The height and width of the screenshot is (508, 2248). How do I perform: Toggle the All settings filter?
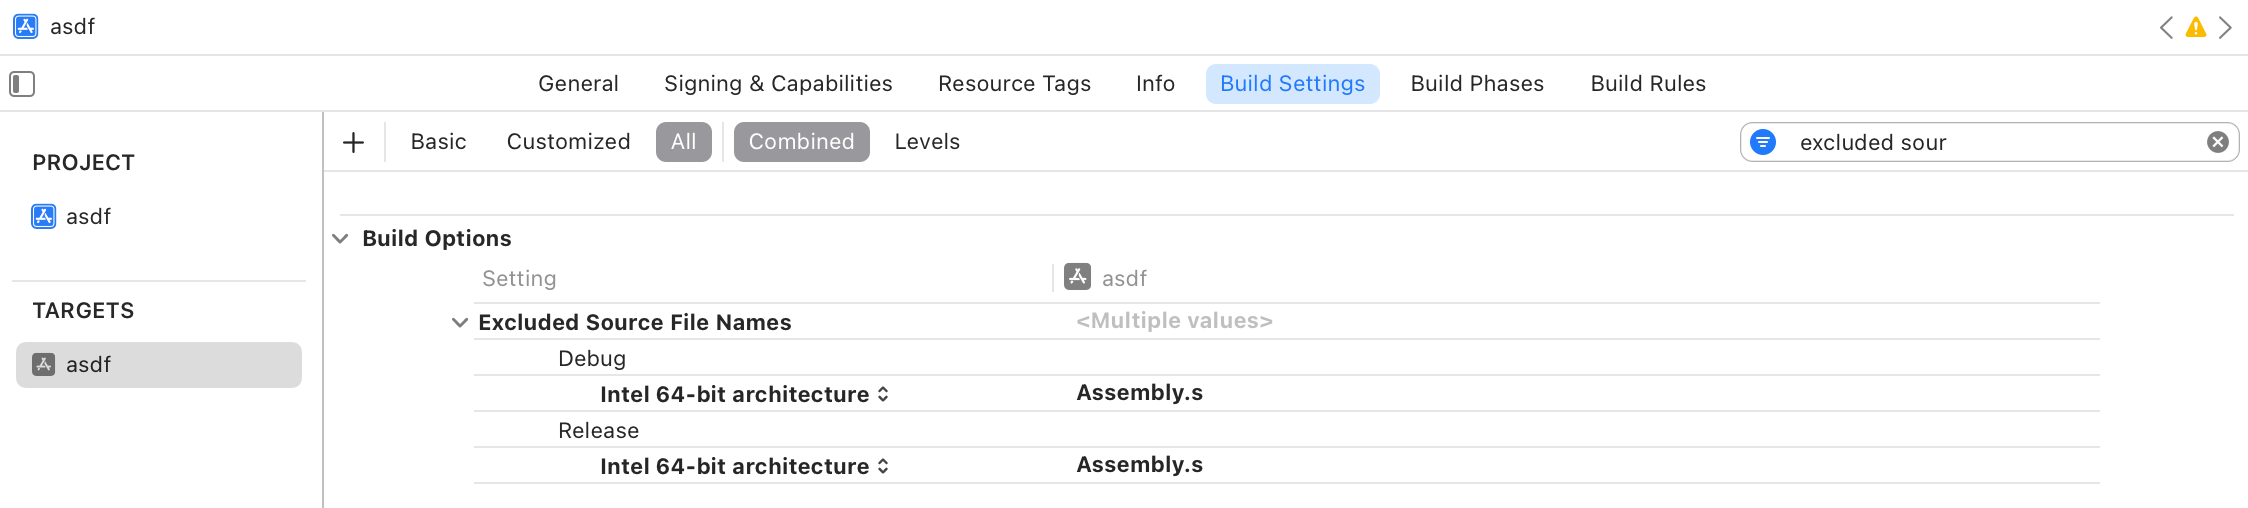pos(683,142)
